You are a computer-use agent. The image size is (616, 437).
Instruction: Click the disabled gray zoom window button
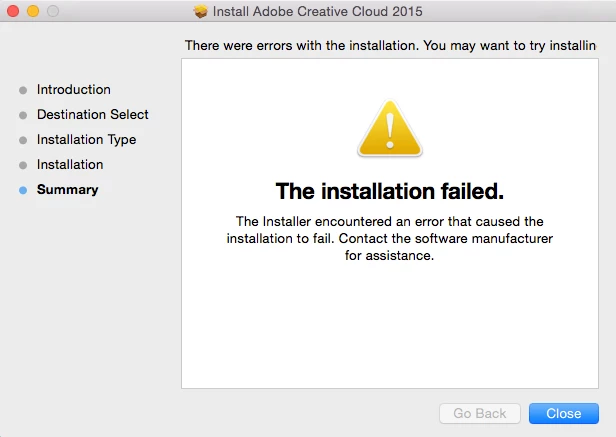pos(53,11)
